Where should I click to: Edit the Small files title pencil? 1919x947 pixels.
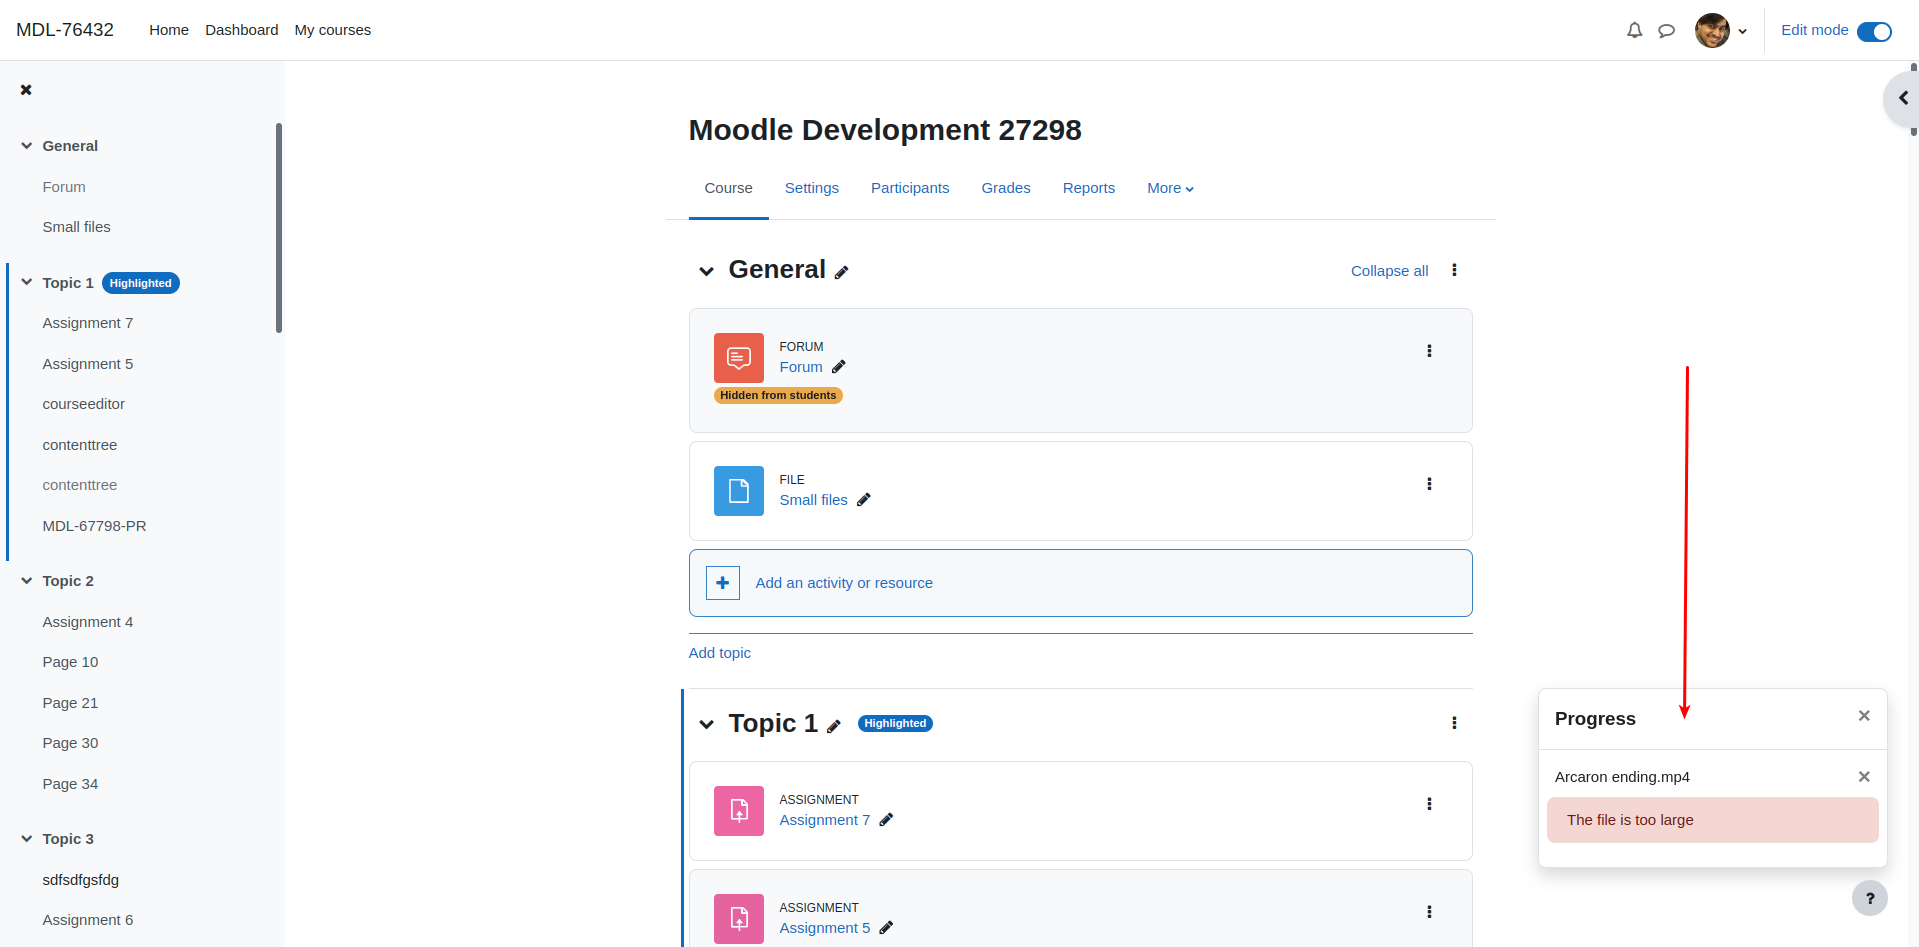(x=864, y=500)
